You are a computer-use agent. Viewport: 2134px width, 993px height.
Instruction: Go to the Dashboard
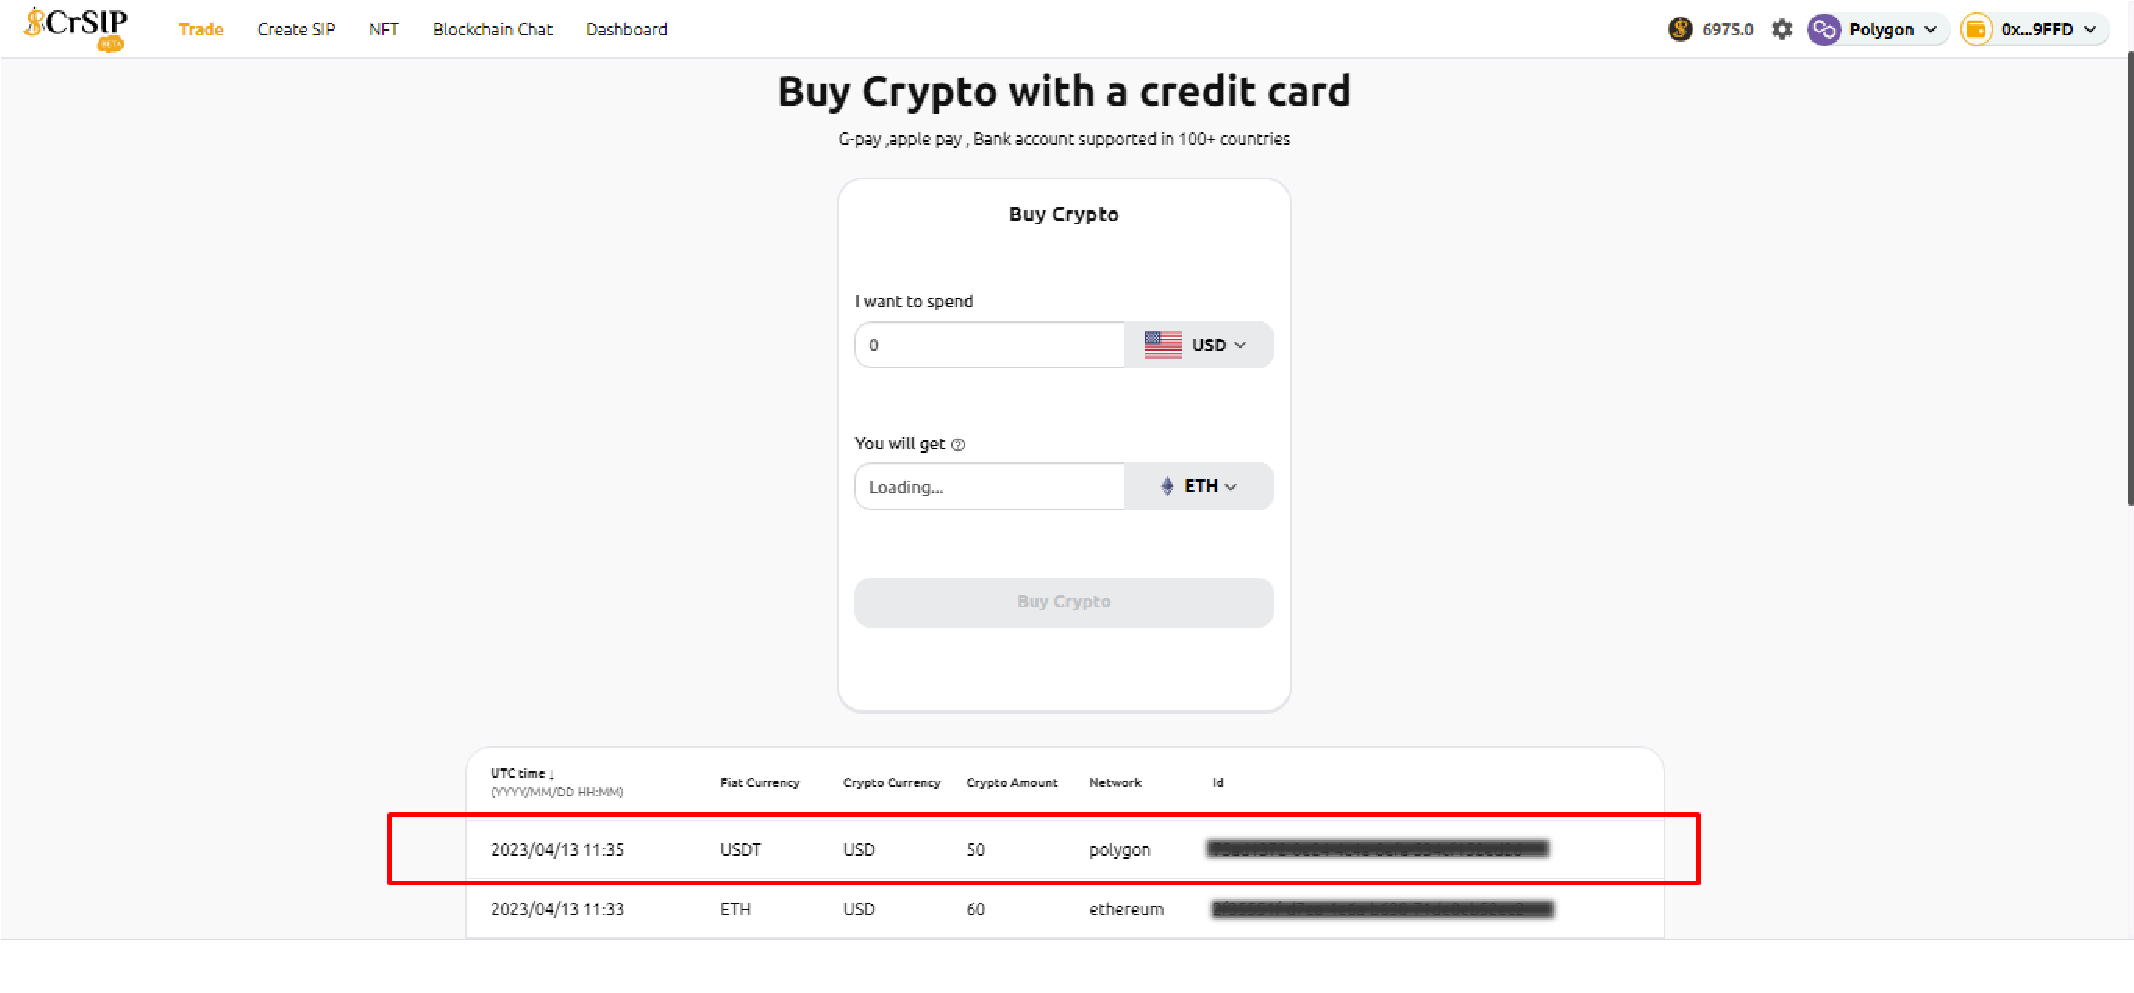click(627, 29)
